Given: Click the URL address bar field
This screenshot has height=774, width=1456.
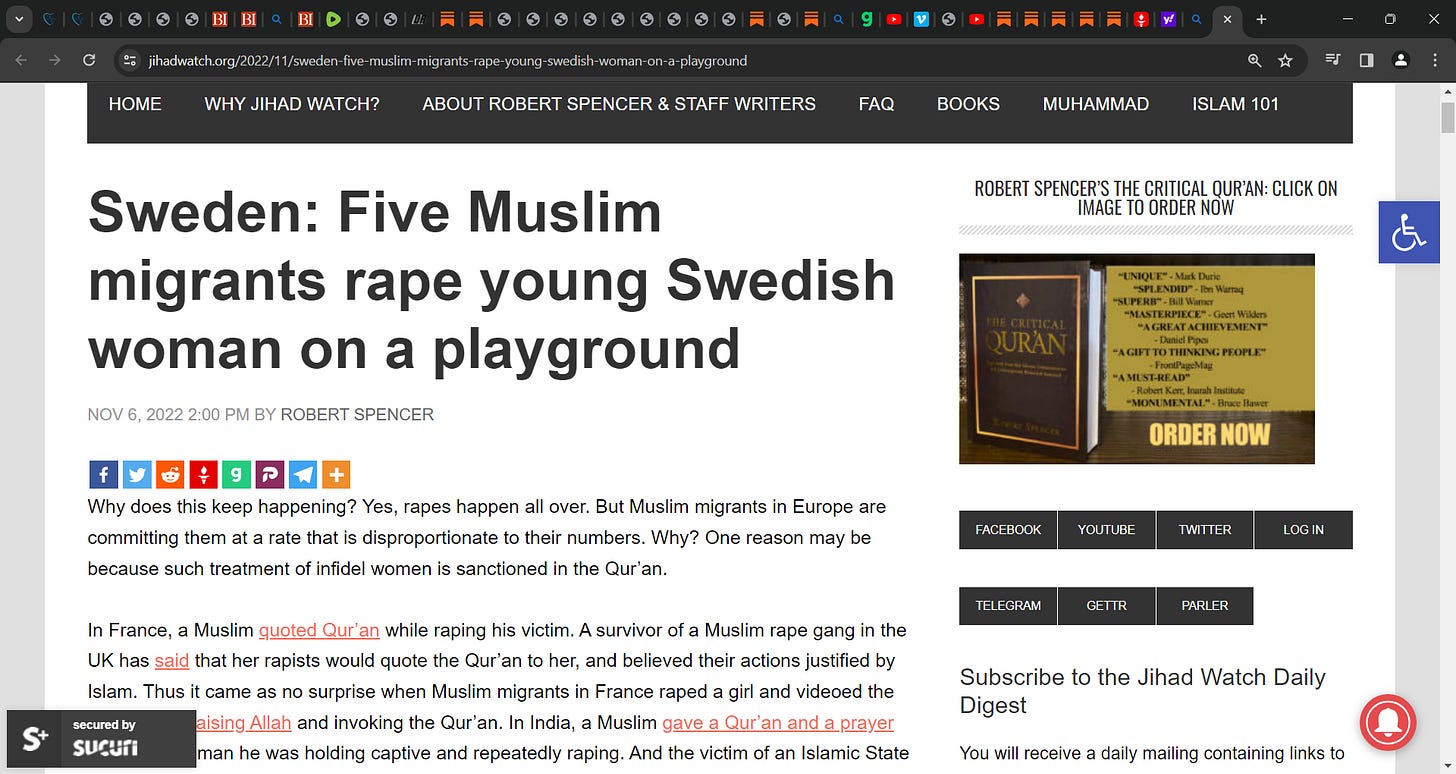Looking at the screenshot, I should [690, 60].
